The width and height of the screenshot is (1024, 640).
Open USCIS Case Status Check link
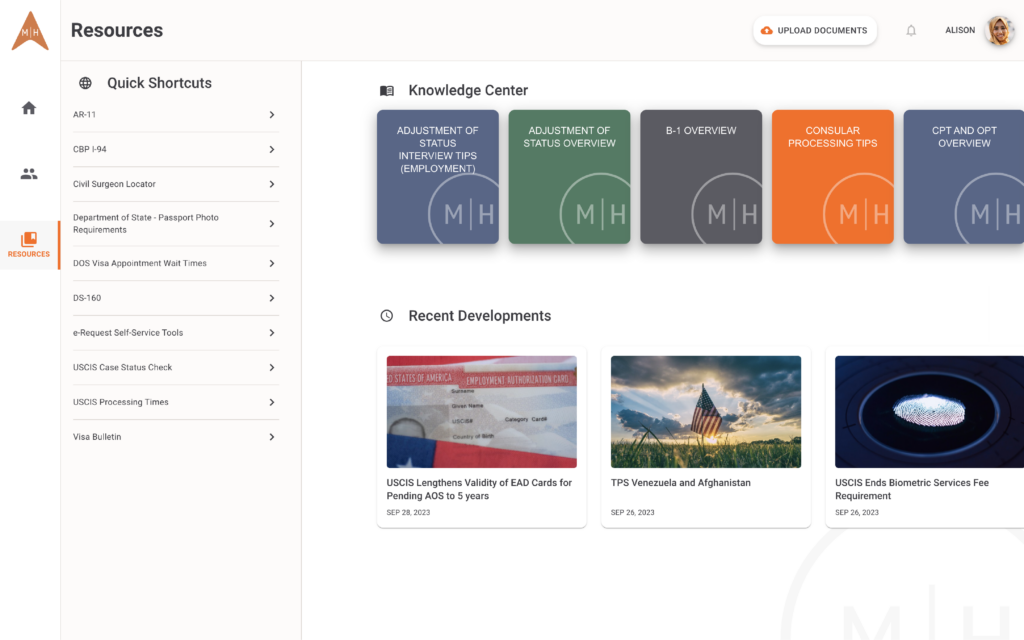click(x=123, y=368)
